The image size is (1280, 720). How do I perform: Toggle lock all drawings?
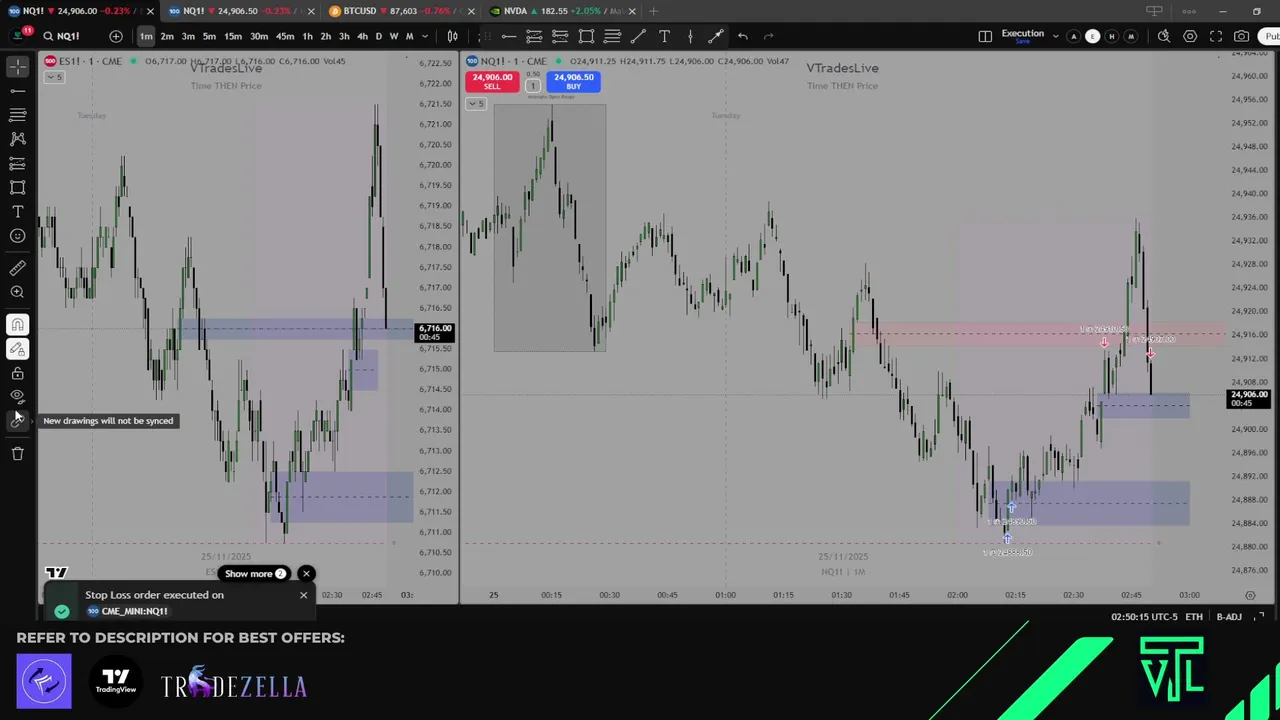(x=18, y=373)
